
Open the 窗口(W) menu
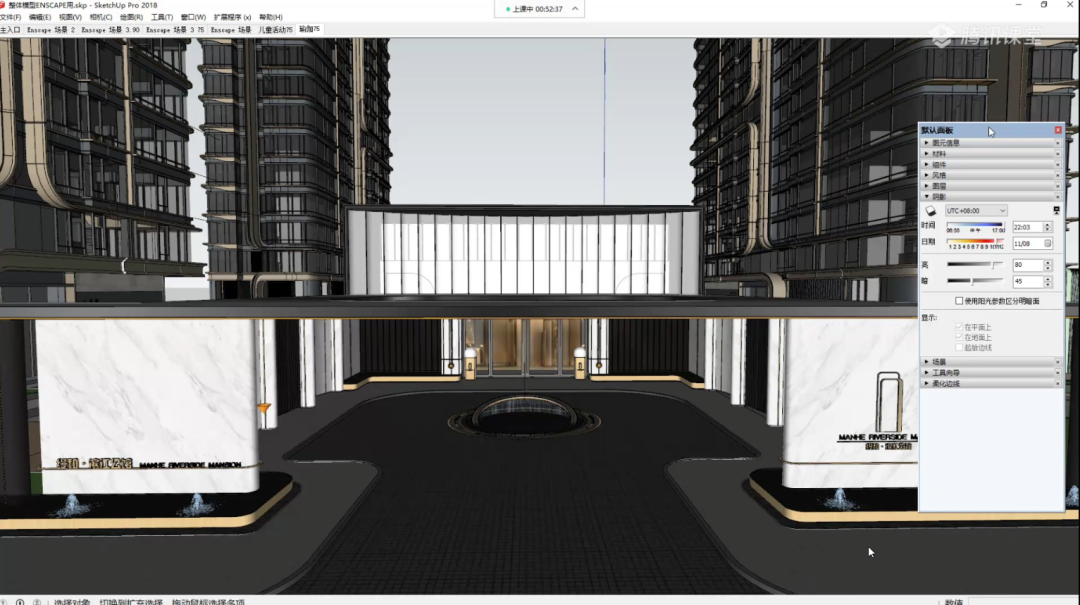[x=193, y=17]
